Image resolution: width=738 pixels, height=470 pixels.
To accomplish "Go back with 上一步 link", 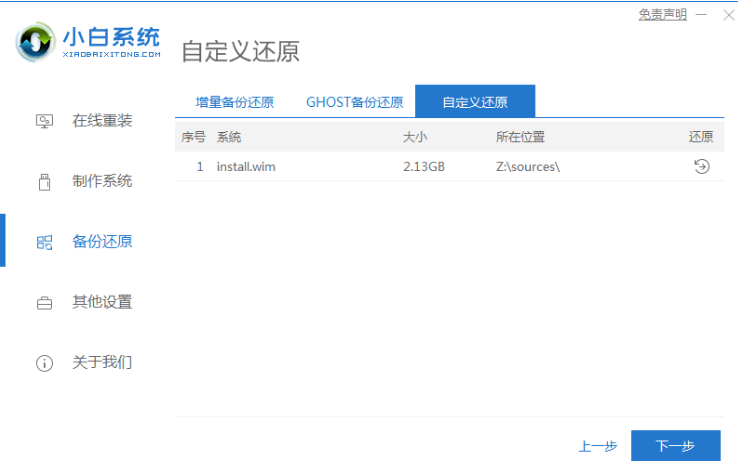I will pos(597,446).
